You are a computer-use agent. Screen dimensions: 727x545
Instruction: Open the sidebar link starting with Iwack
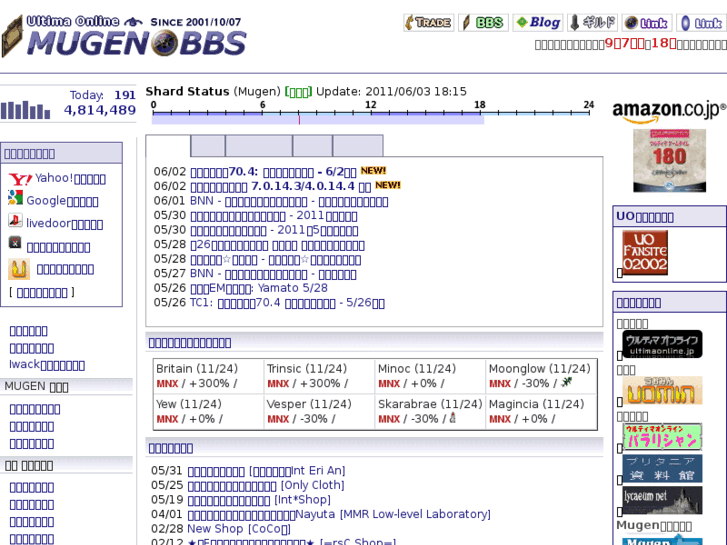pos(47,365)
